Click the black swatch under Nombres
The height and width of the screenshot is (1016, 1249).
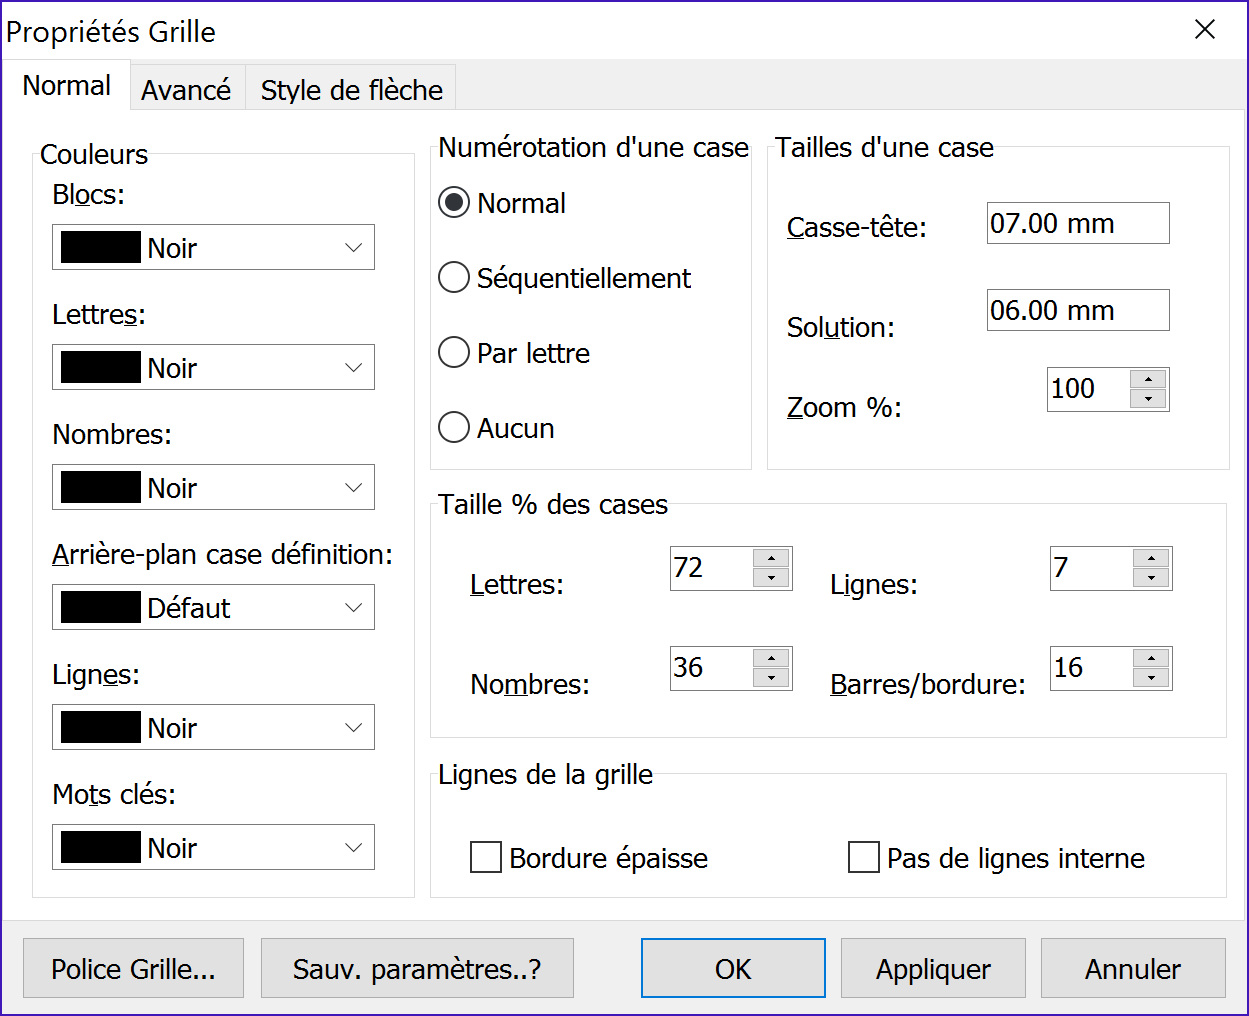pyautogui.click(x=101, y=487)
